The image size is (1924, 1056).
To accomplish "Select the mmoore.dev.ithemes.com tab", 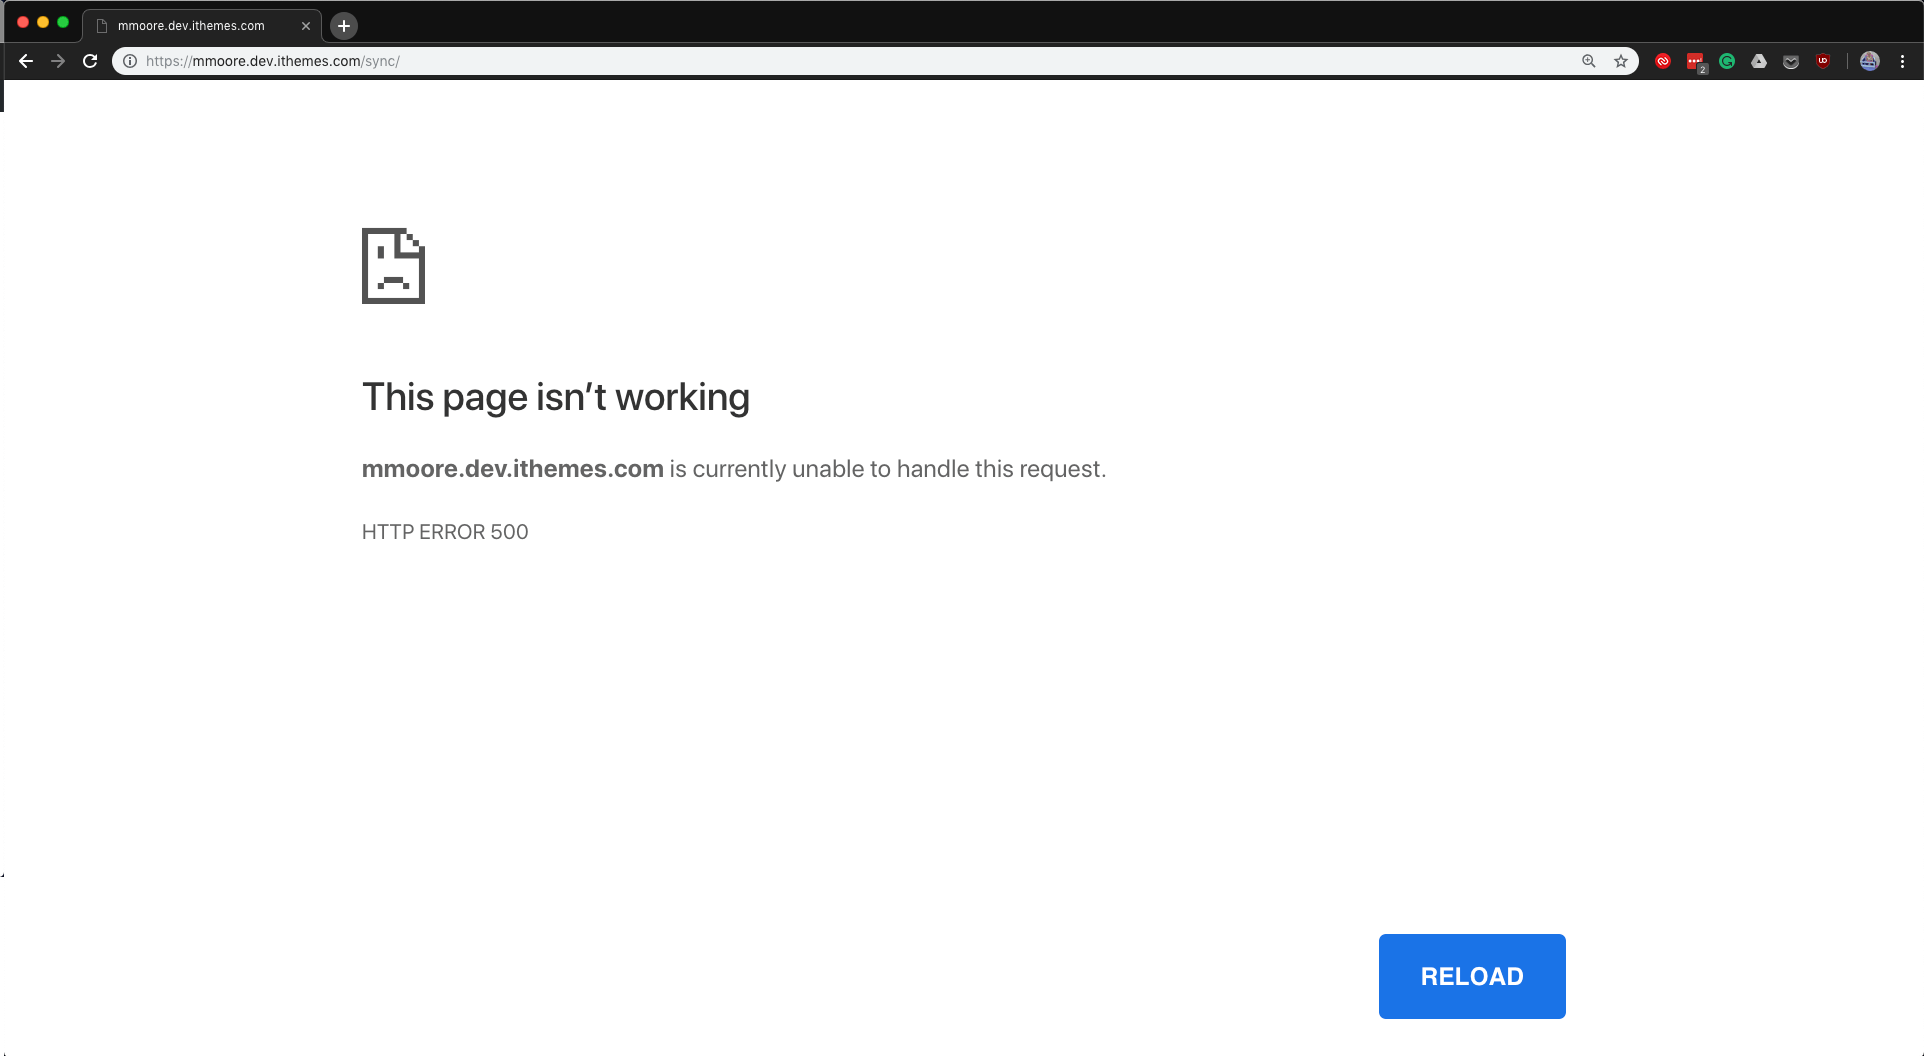I will (x=192, y=26).
